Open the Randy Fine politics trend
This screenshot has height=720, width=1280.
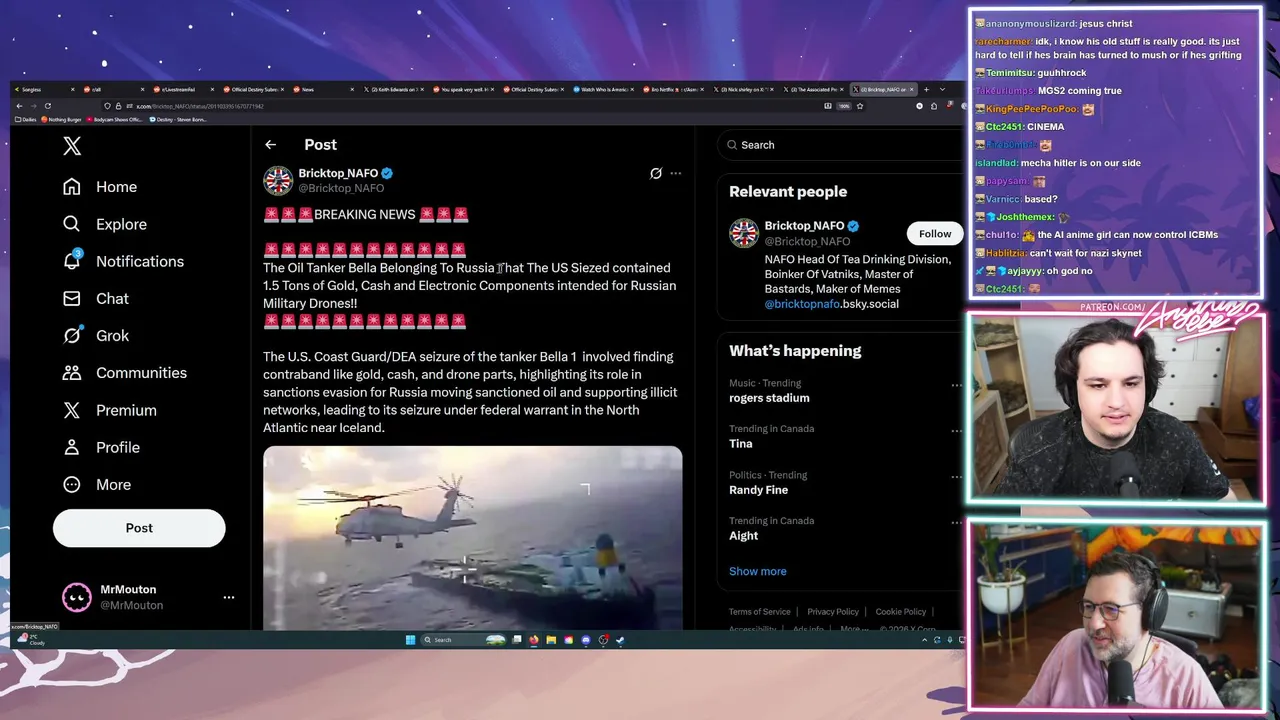pos(758,490)
